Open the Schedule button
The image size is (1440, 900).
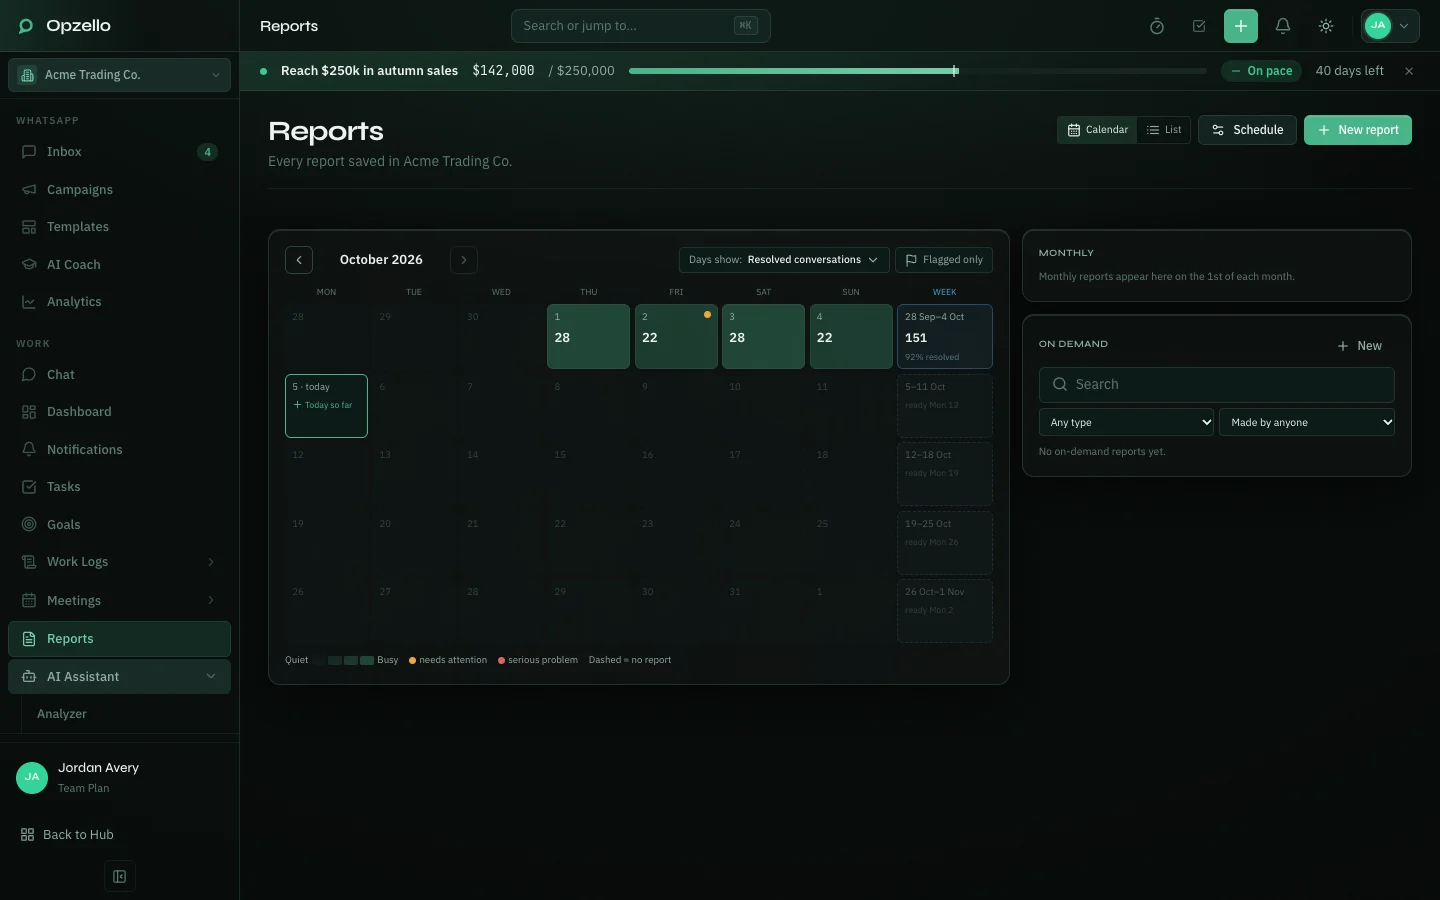click(1248, 130)
